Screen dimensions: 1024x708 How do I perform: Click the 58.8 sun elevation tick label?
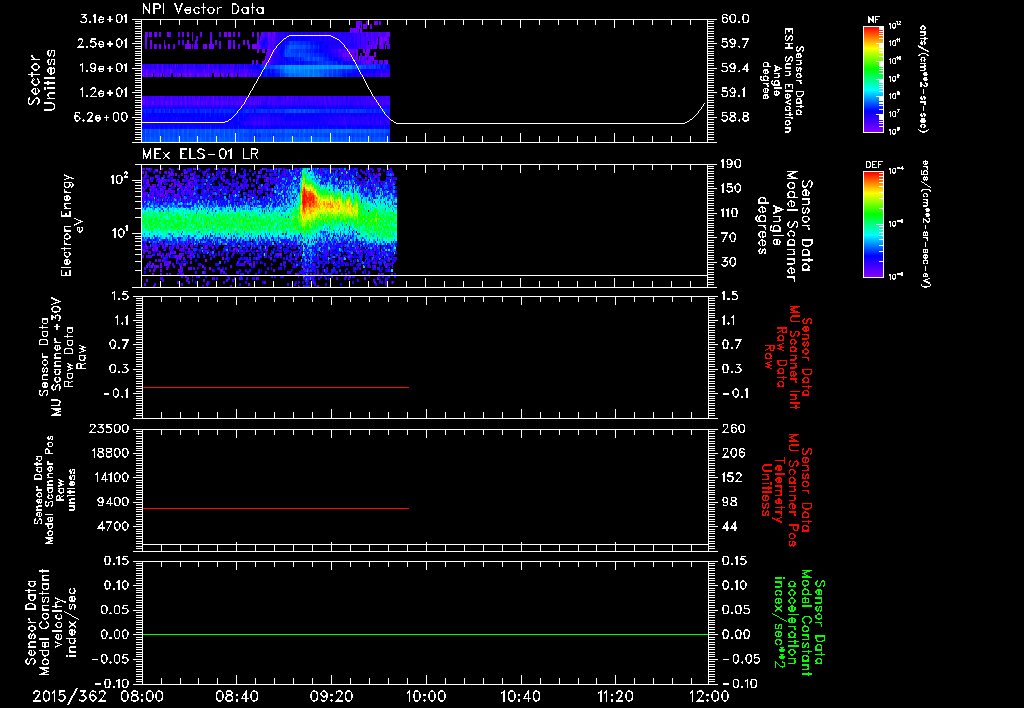(735, 118)
